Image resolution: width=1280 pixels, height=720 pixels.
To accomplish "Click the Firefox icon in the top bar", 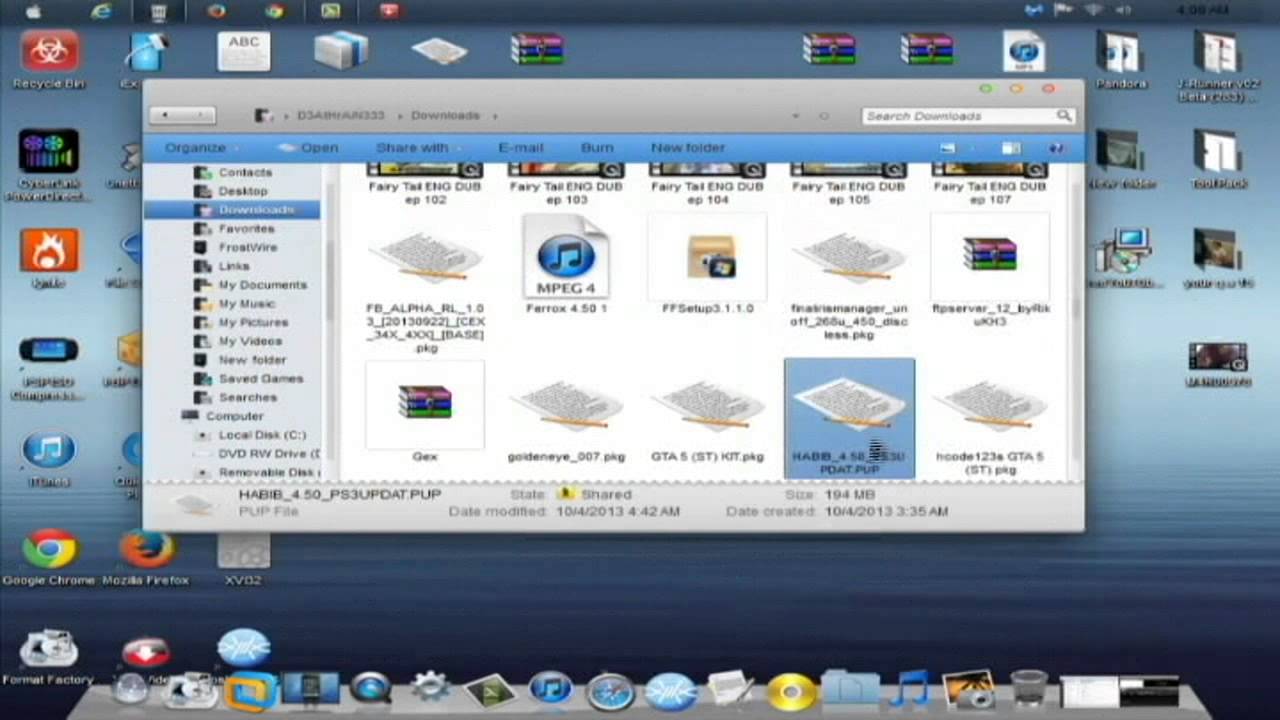I will coord(217,11).
